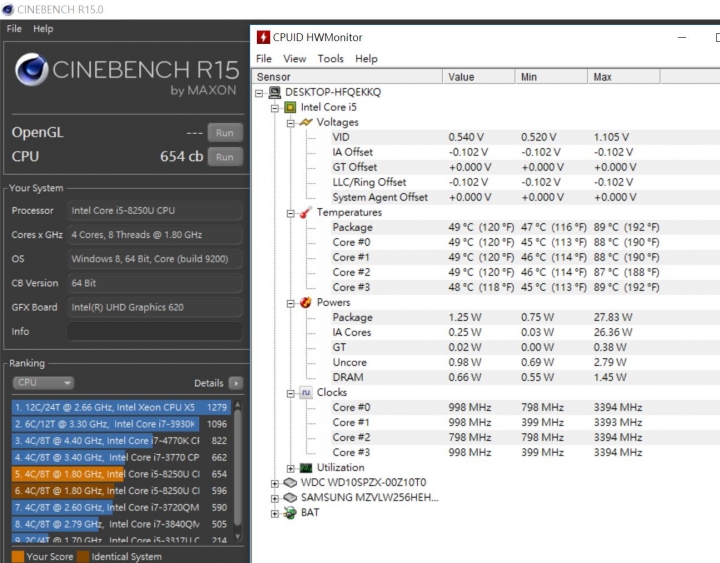Screen dimensions: 720x563
Task: Click the Cinebench logo sphere icon
Action: (31, 70)
